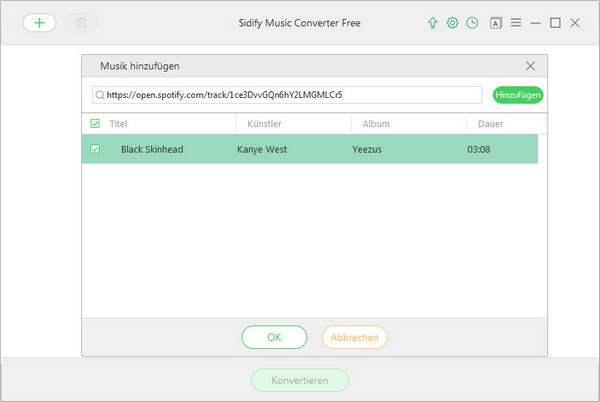The image size is (600, 402).
Task: Maximize the Sidify window
Action: click(555, 23)
